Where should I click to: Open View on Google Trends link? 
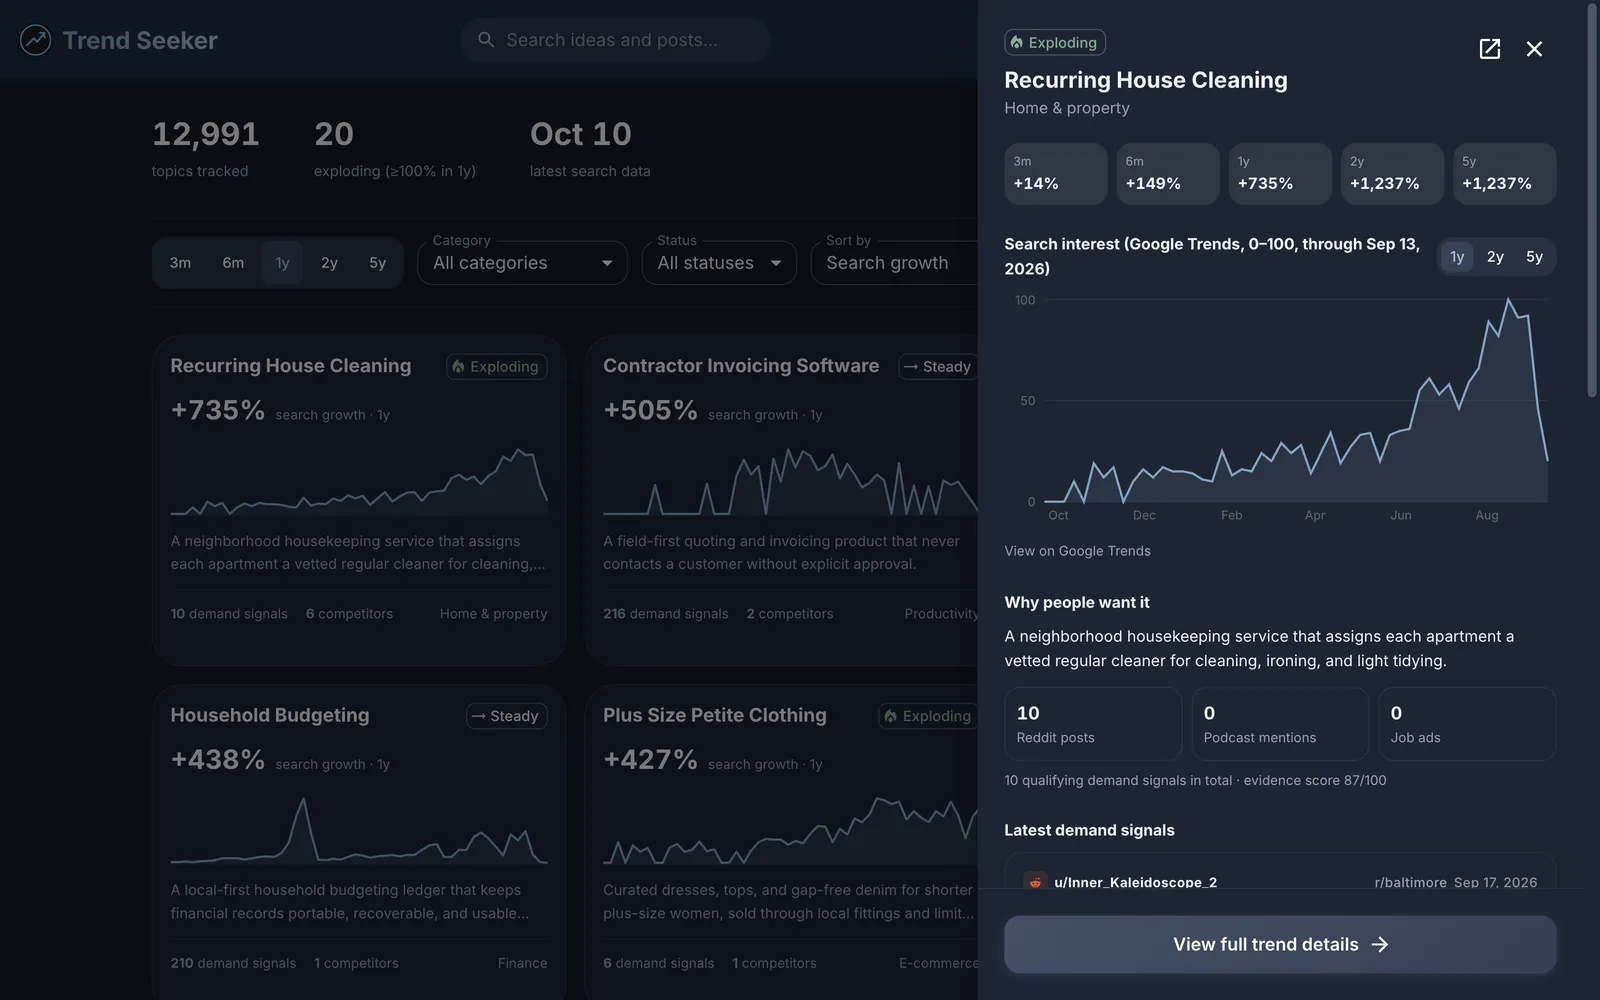1077,551
